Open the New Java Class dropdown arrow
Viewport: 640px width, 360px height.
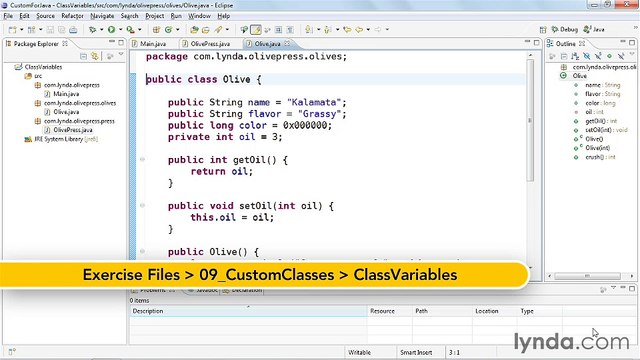[x=177, y=30]
